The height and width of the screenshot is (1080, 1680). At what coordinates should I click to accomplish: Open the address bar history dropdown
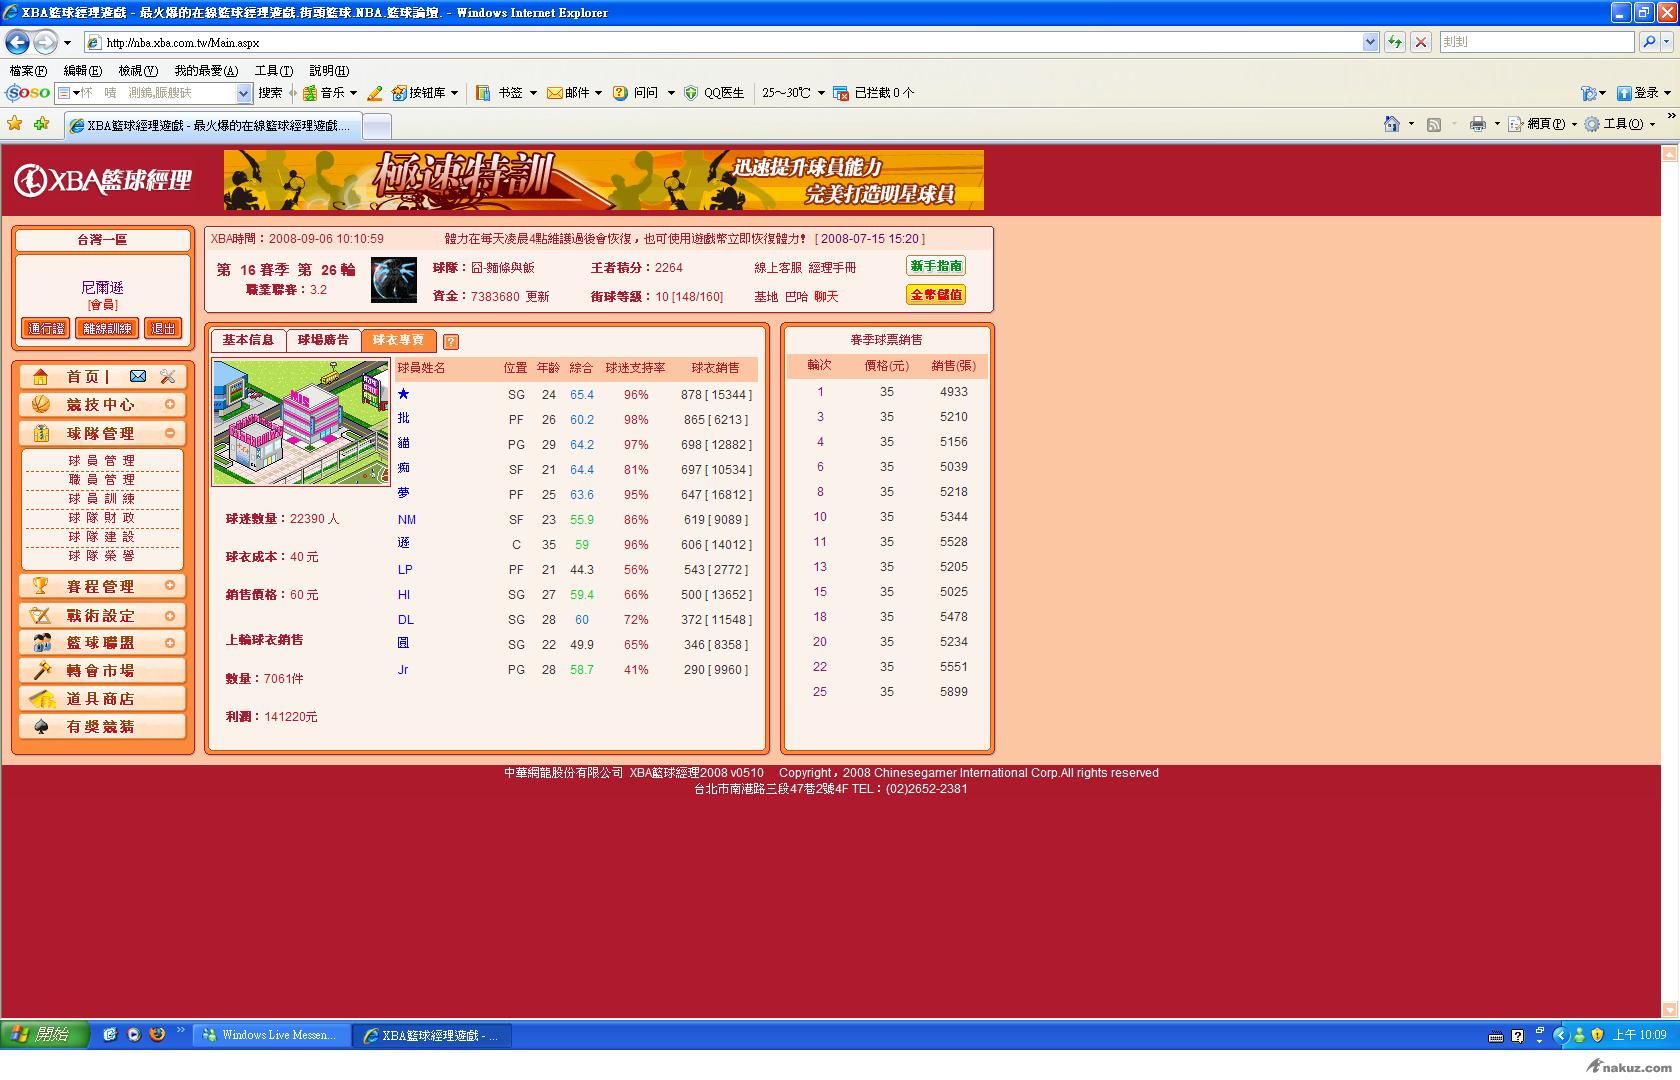pyautogui.click(x=1370, y=42)
